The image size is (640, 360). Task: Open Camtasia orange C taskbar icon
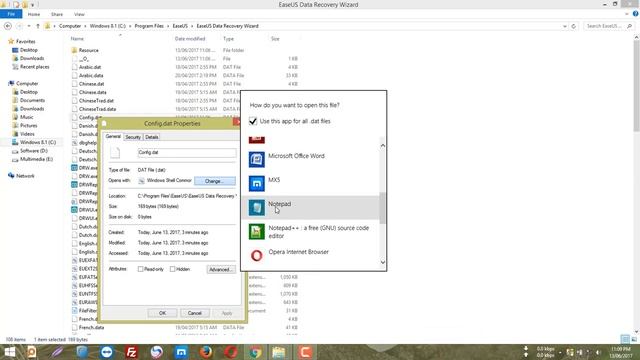(x=305, y=352)
